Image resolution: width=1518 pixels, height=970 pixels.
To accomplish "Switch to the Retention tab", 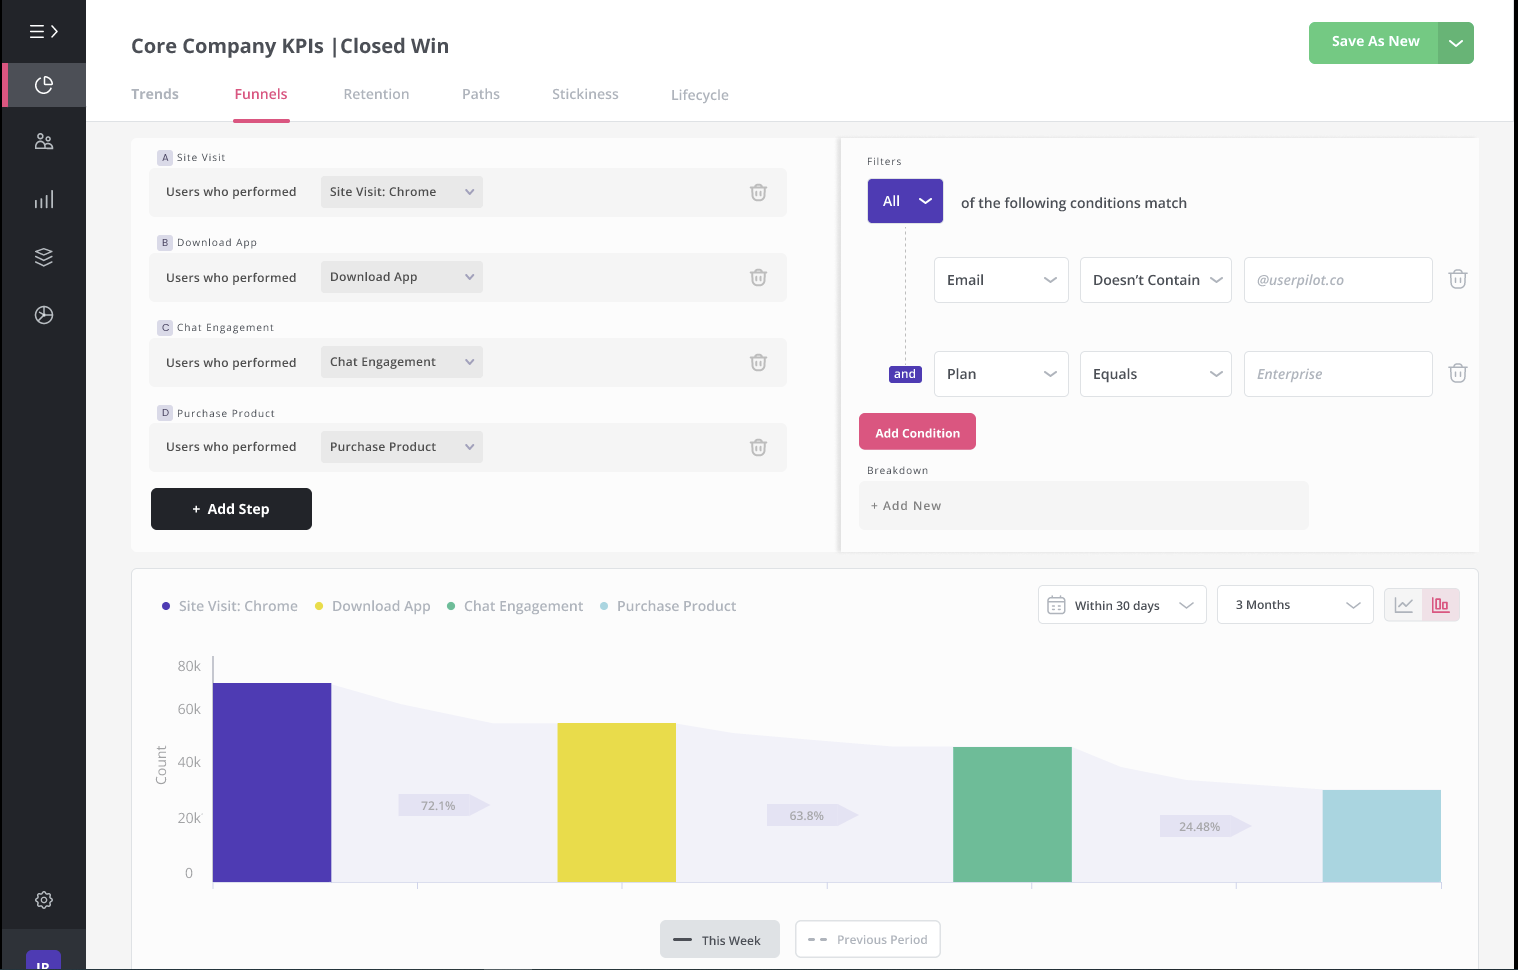I will pos(376,93).
